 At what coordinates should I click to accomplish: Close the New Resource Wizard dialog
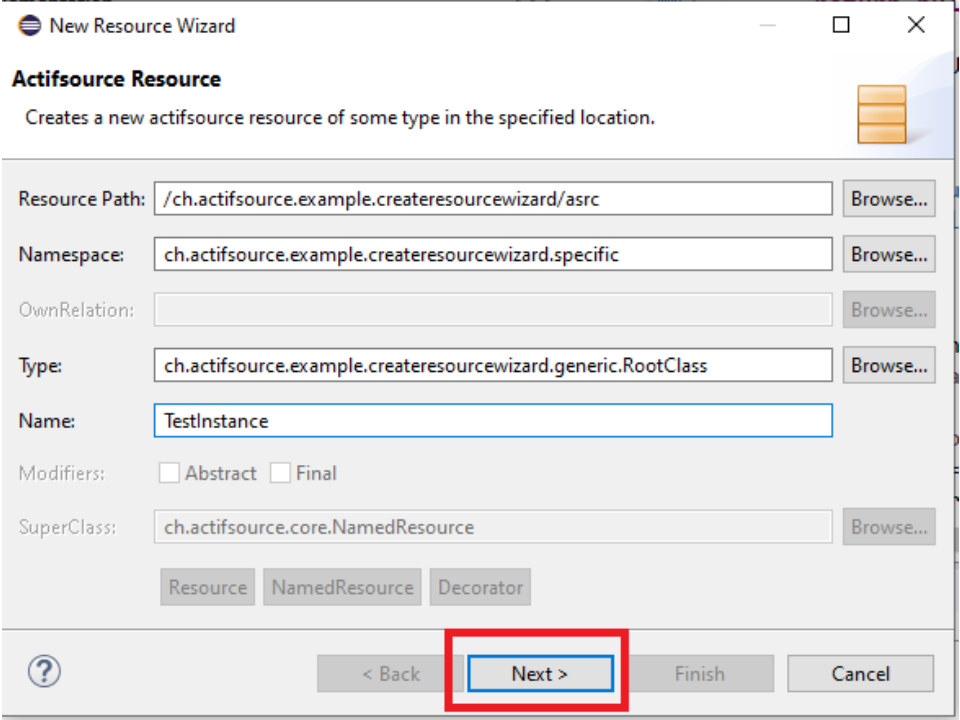tap(916, 25)
